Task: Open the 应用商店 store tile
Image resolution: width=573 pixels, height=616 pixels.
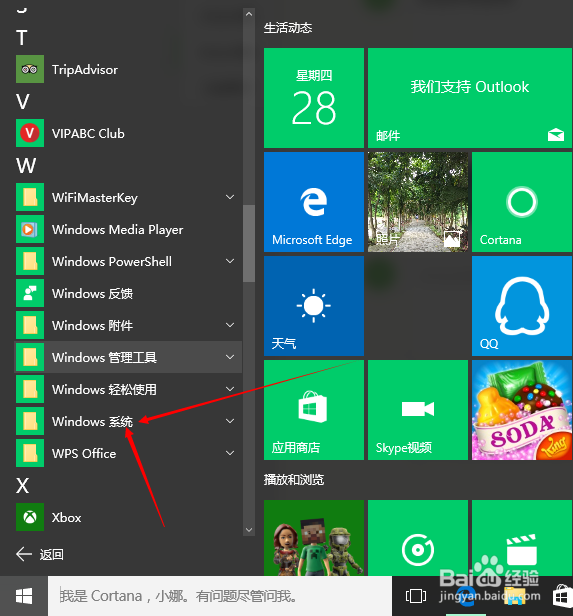Action: (x=314, y=410)
